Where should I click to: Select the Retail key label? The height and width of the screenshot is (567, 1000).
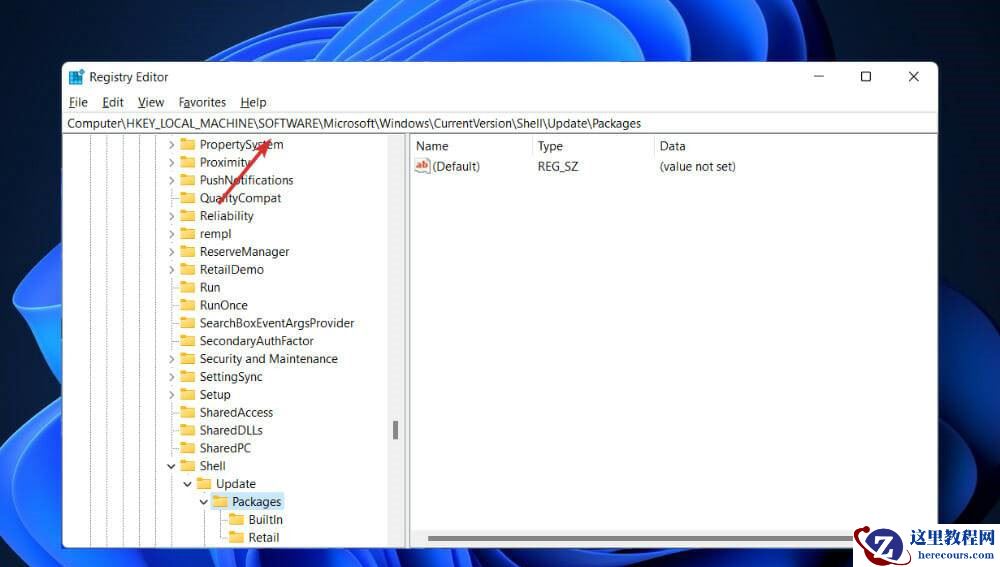(x=263, y=538)
